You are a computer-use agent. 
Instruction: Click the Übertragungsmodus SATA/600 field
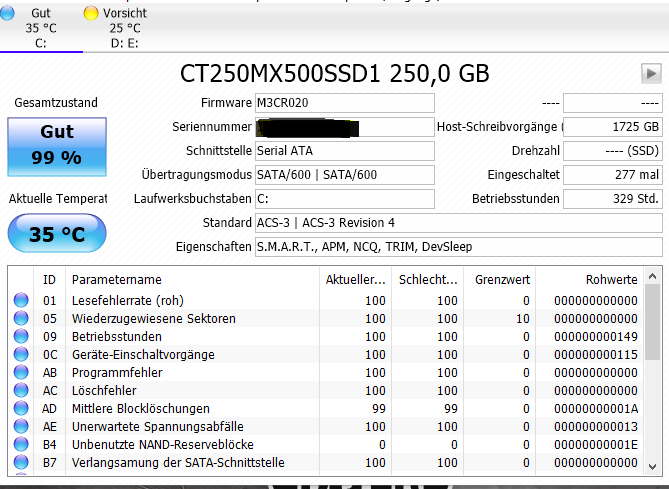[345, 175]
